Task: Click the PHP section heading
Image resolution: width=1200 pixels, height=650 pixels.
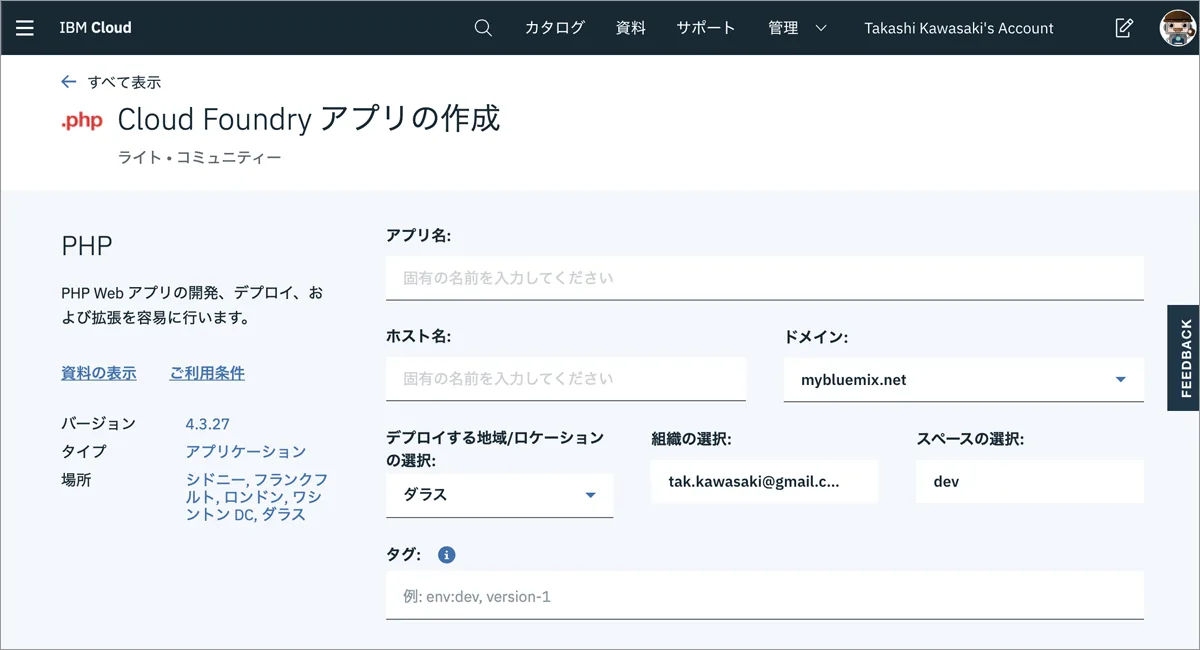Action: 87,246
